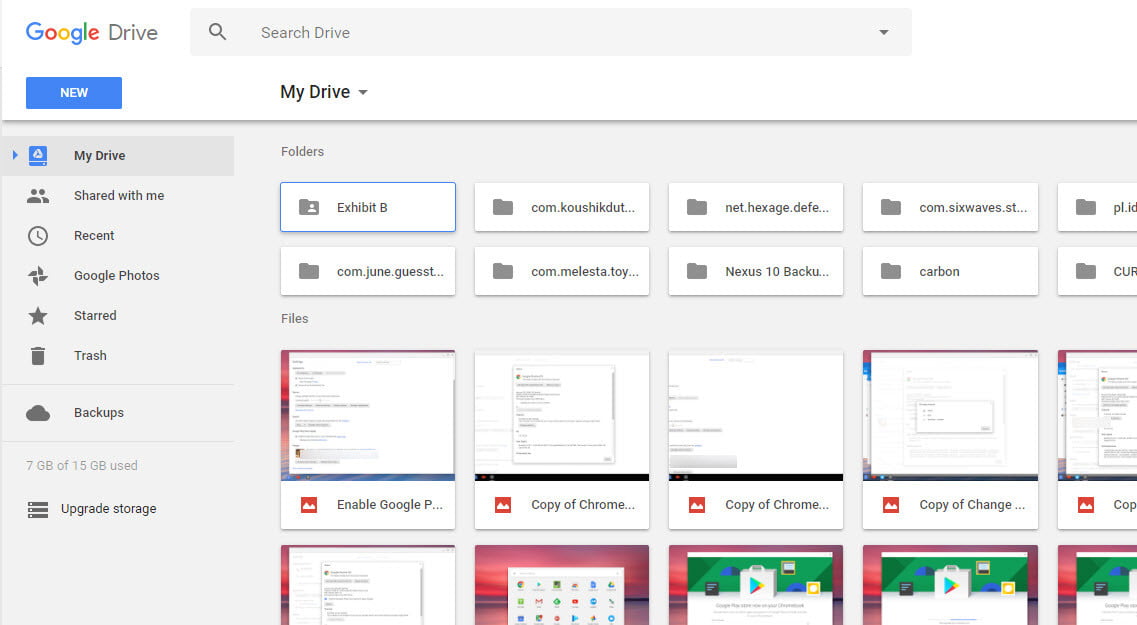The image size is (1137, 625).
Task: Select Starred in the sidebar
Action: 94,315
